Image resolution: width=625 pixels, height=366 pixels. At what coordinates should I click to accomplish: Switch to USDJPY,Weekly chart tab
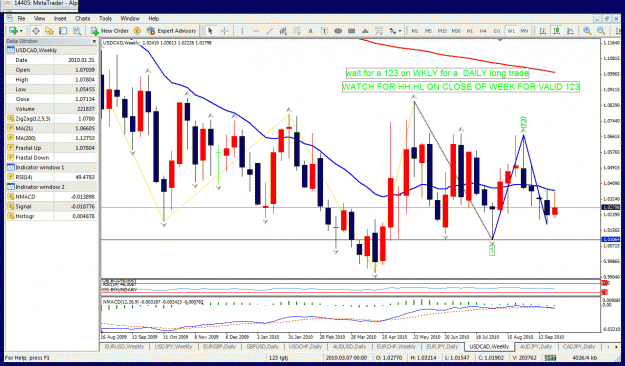click(173, 346)
